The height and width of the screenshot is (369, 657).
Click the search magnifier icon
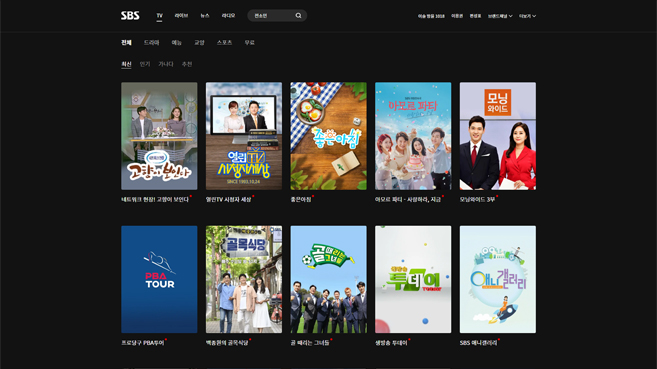(x=298, y=15)
